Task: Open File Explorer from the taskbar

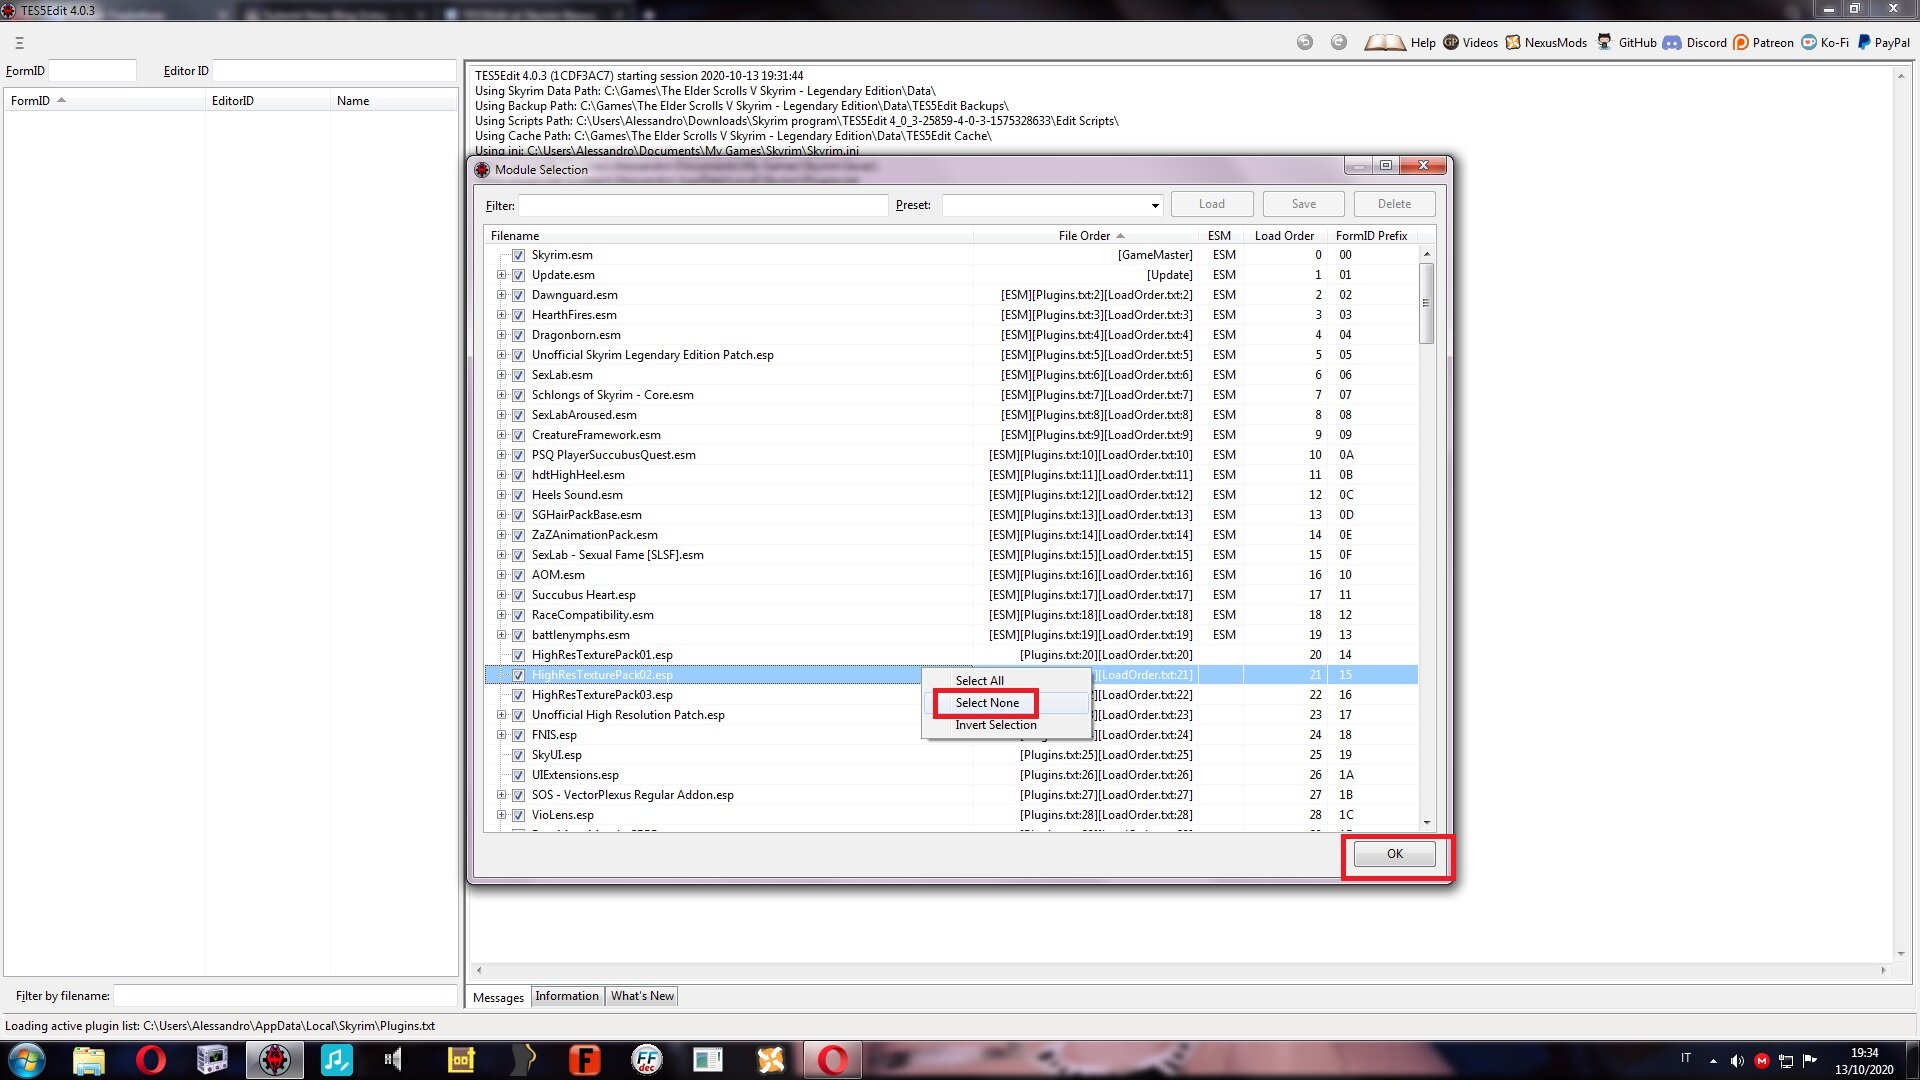Action: click(x=89, y=1060)
